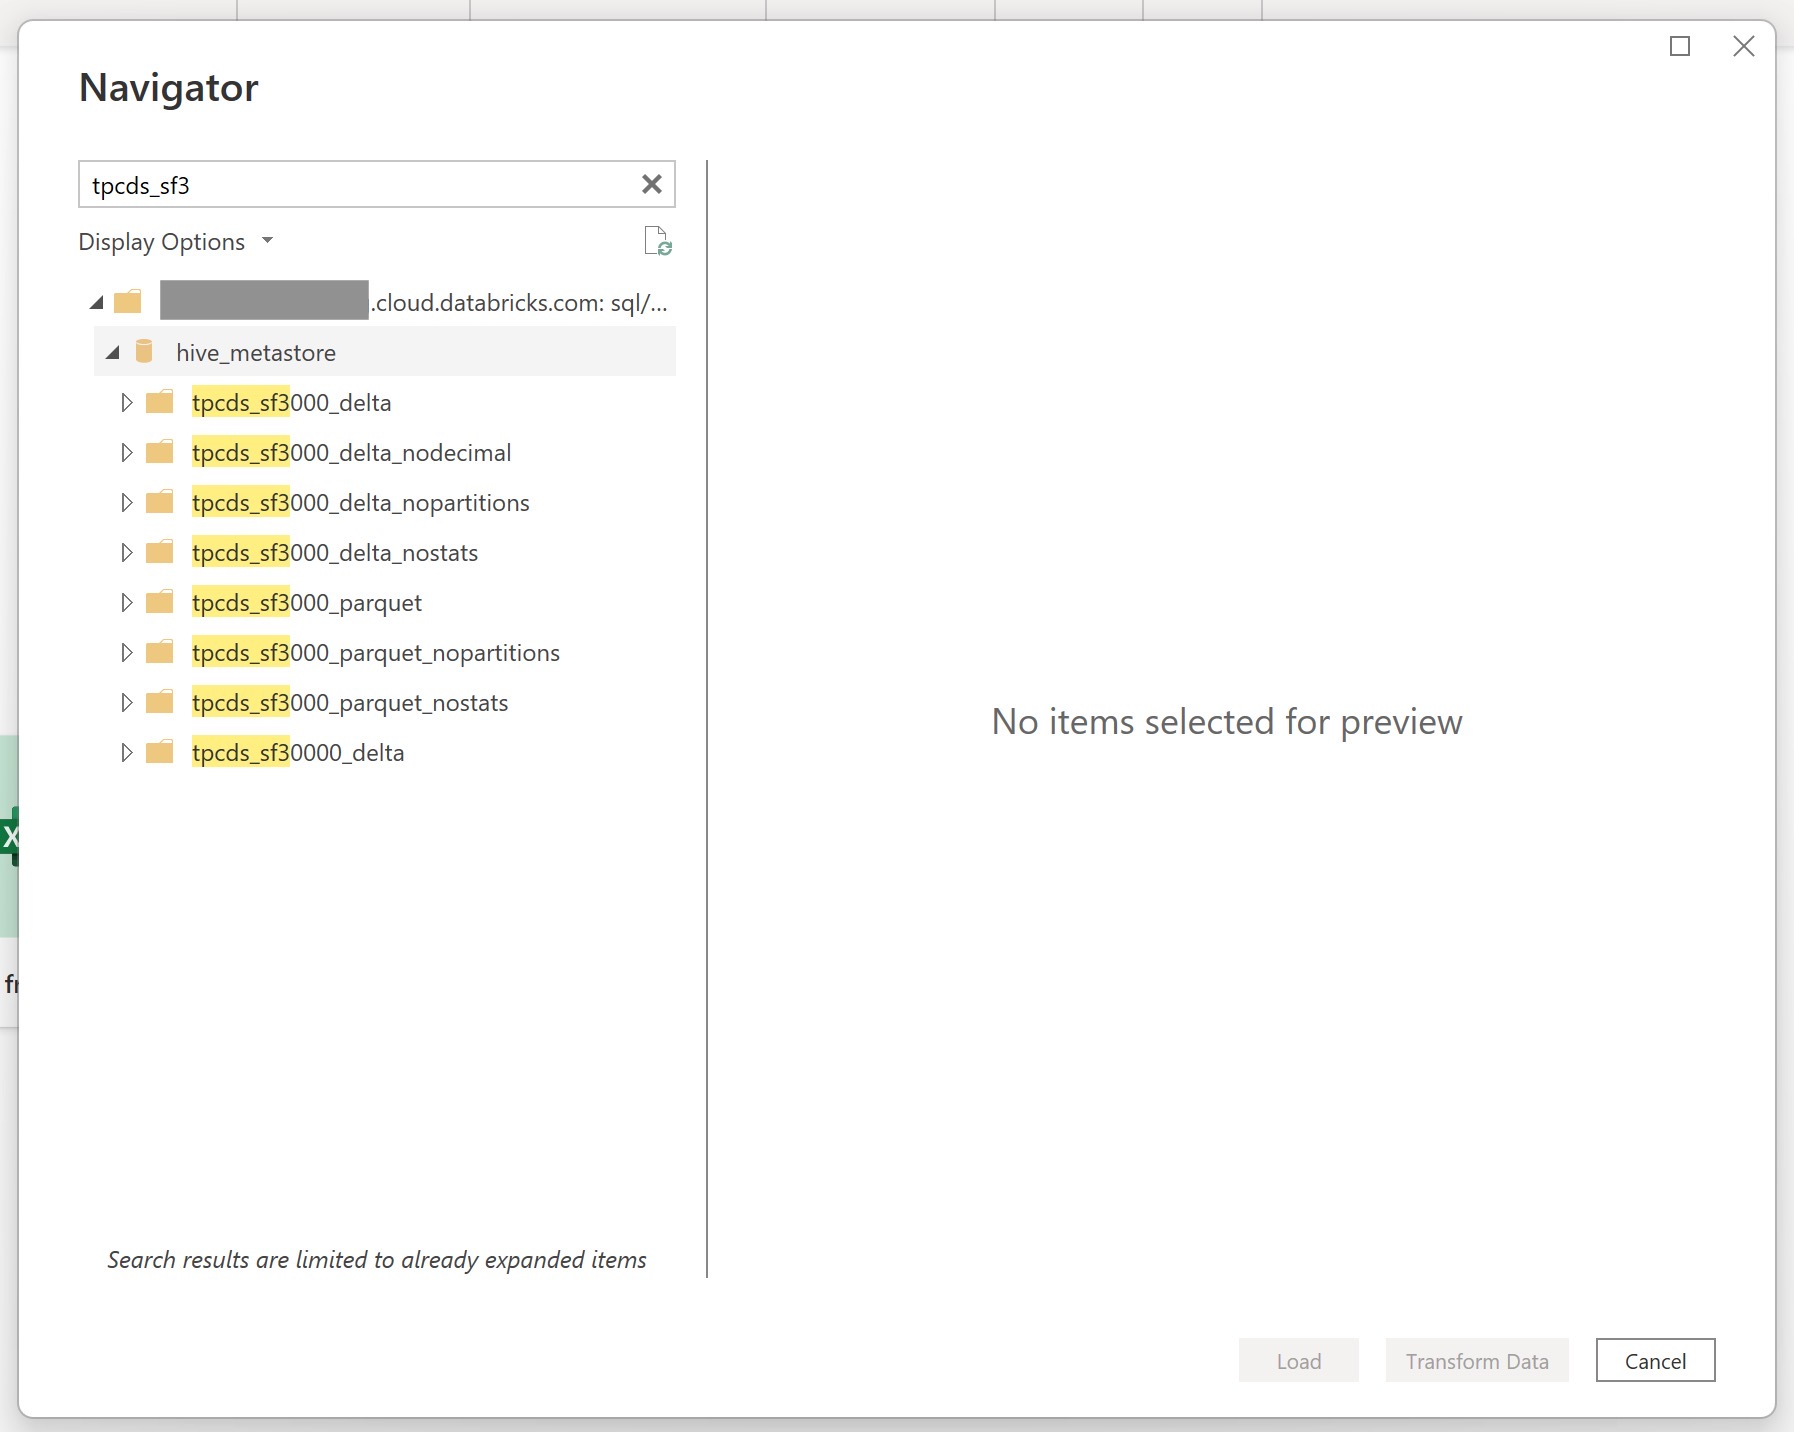Click the Transform Data button
The height and width of the screenshot is (1432, 1794).
pos(1476,1360)
